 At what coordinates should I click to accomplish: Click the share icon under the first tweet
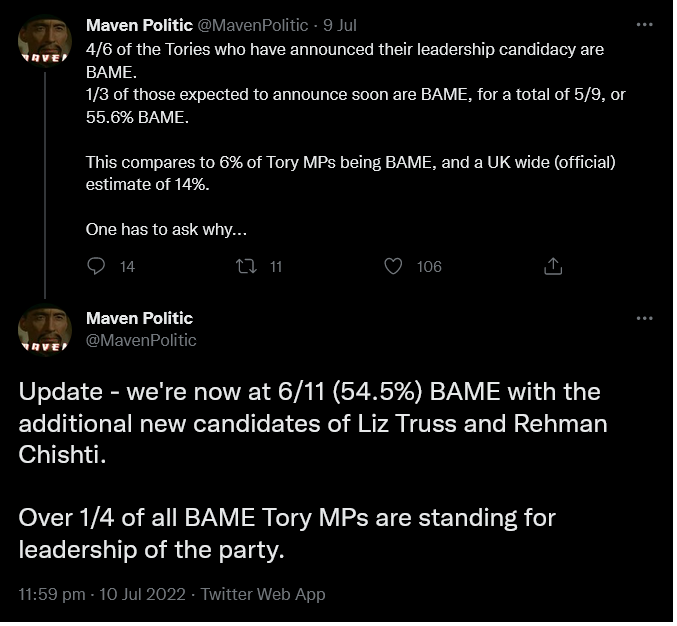coord(553,266)
